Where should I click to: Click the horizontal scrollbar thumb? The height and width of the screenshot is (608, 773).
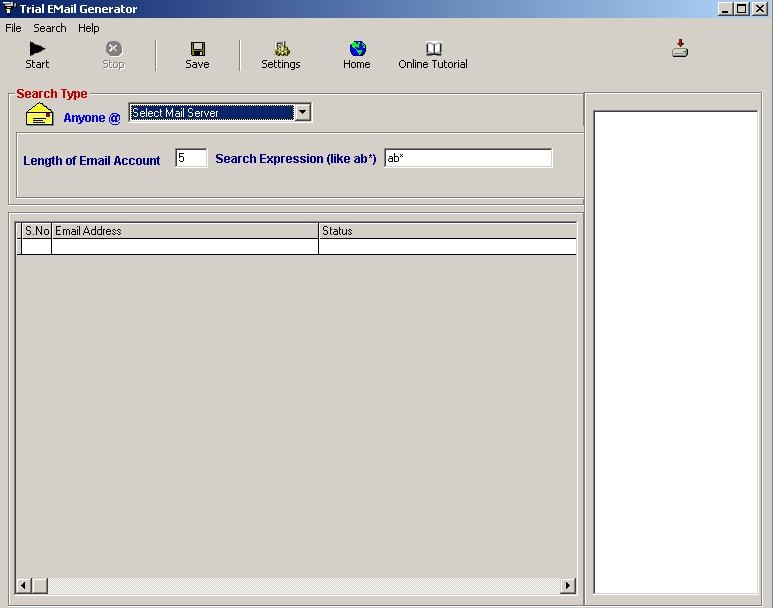(40, 585)
